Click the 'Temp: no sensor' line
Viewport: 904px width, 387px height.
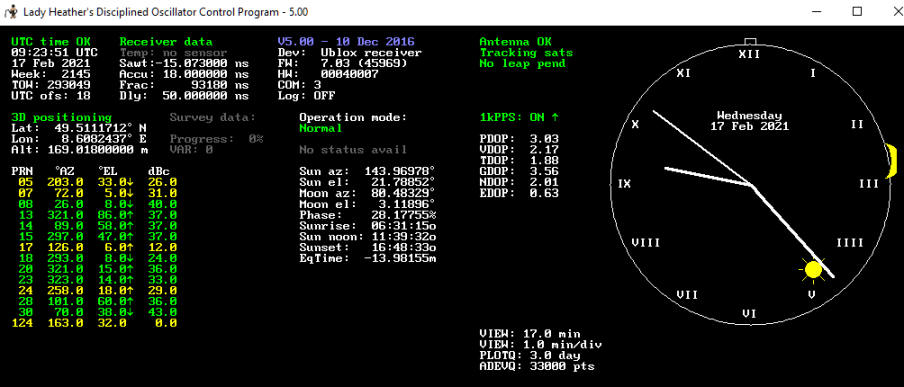click(x=174, y=52)
